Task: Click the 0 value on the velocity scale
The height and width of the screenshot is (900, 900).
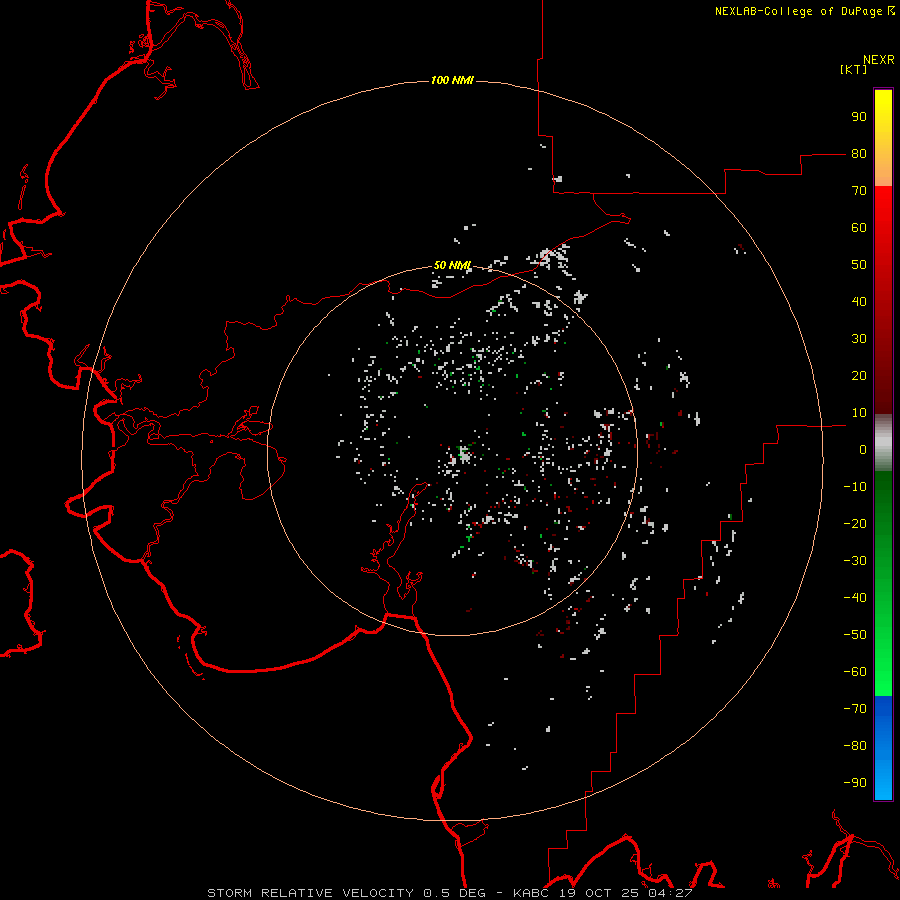Action: (x=863, y=449)
